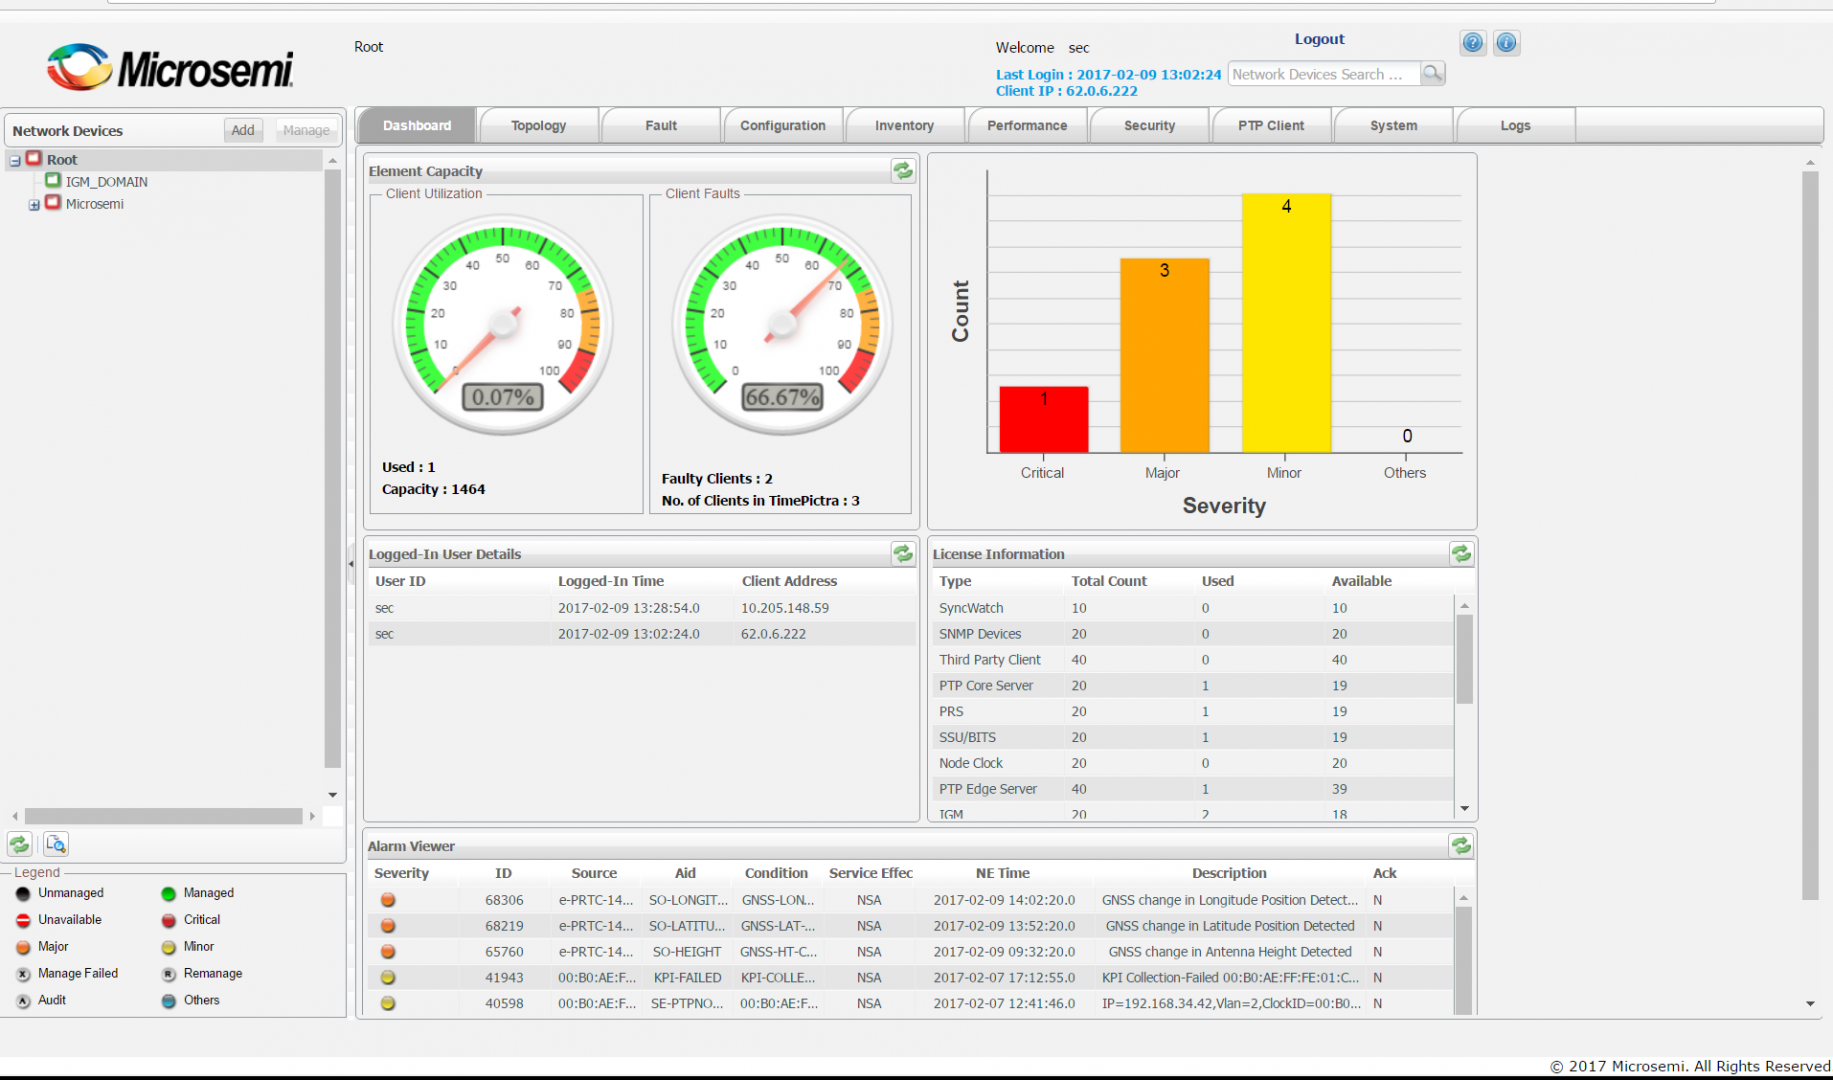The width and height of the screenshot is (1833, 1080).
Task: Refresh the Logged-In User Details panel
Action: [x=903, y=553]
